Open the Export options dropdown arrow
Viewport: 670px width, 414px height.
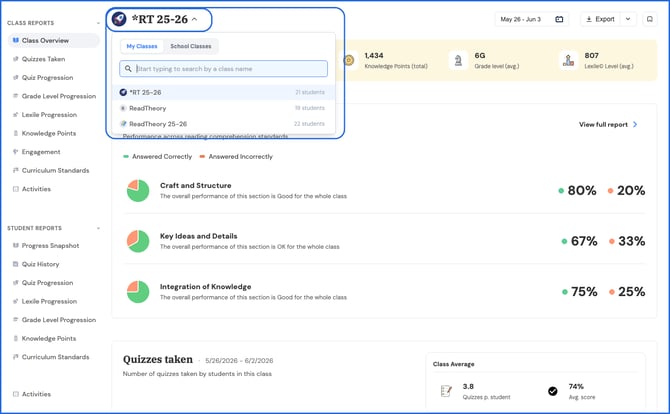[628, 19]
